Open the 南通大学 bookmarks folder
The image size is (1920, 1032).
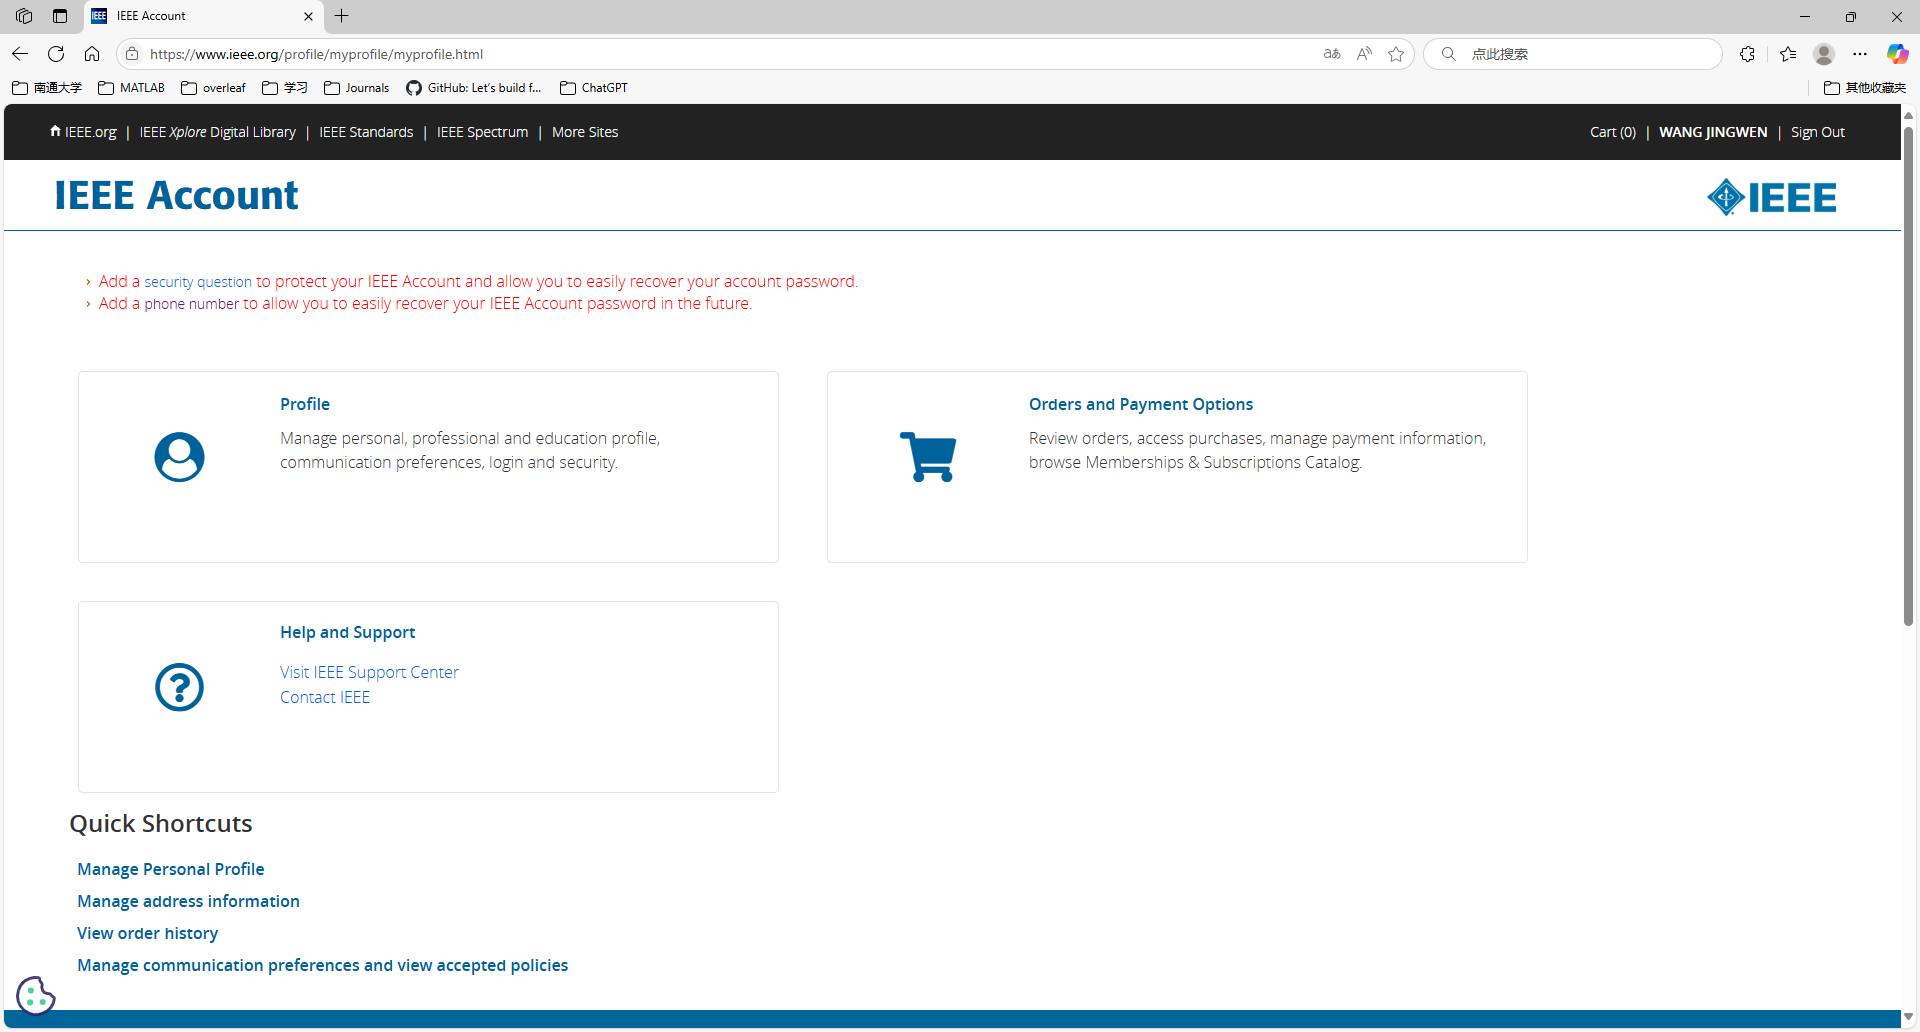coord(47,88)
